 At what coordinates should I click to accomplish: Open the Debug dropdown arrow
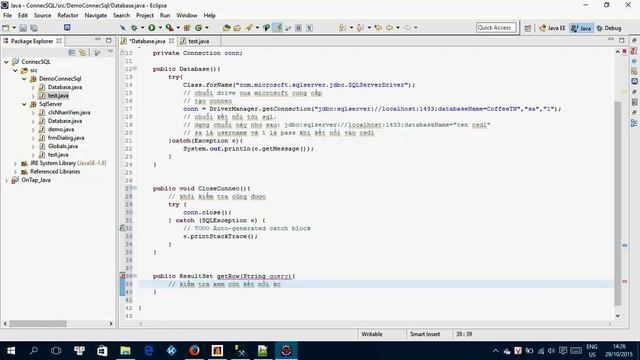[x=142, y=28]
